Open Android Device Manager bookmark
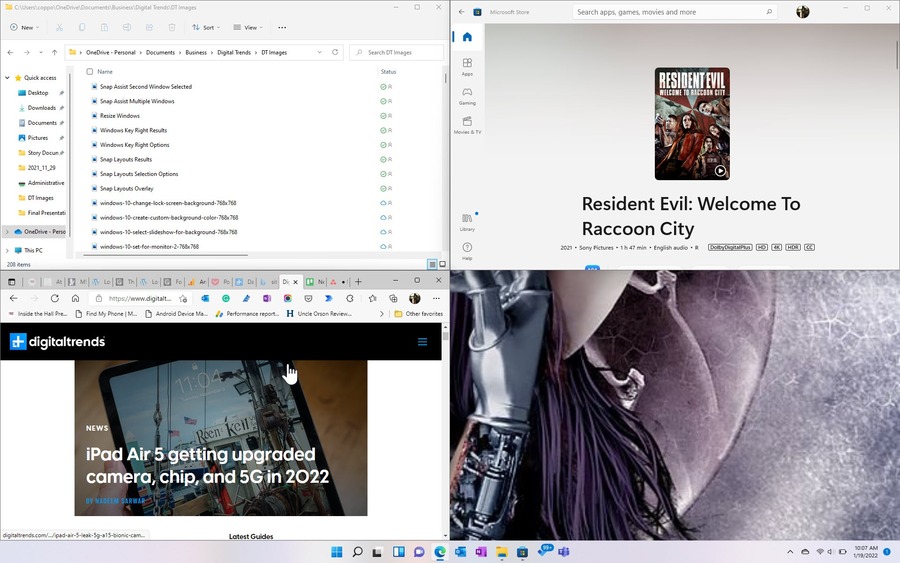The image size is (900, 563). (177, 314)
